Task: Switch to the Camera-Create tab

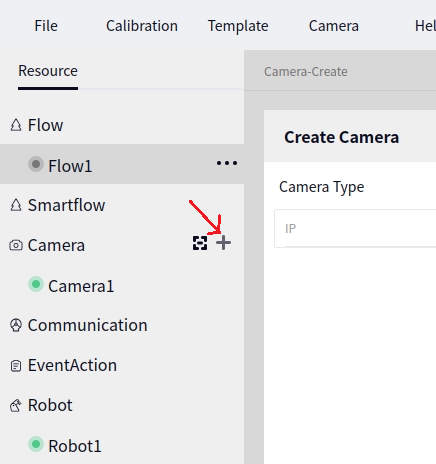Action: pos(306,72)
